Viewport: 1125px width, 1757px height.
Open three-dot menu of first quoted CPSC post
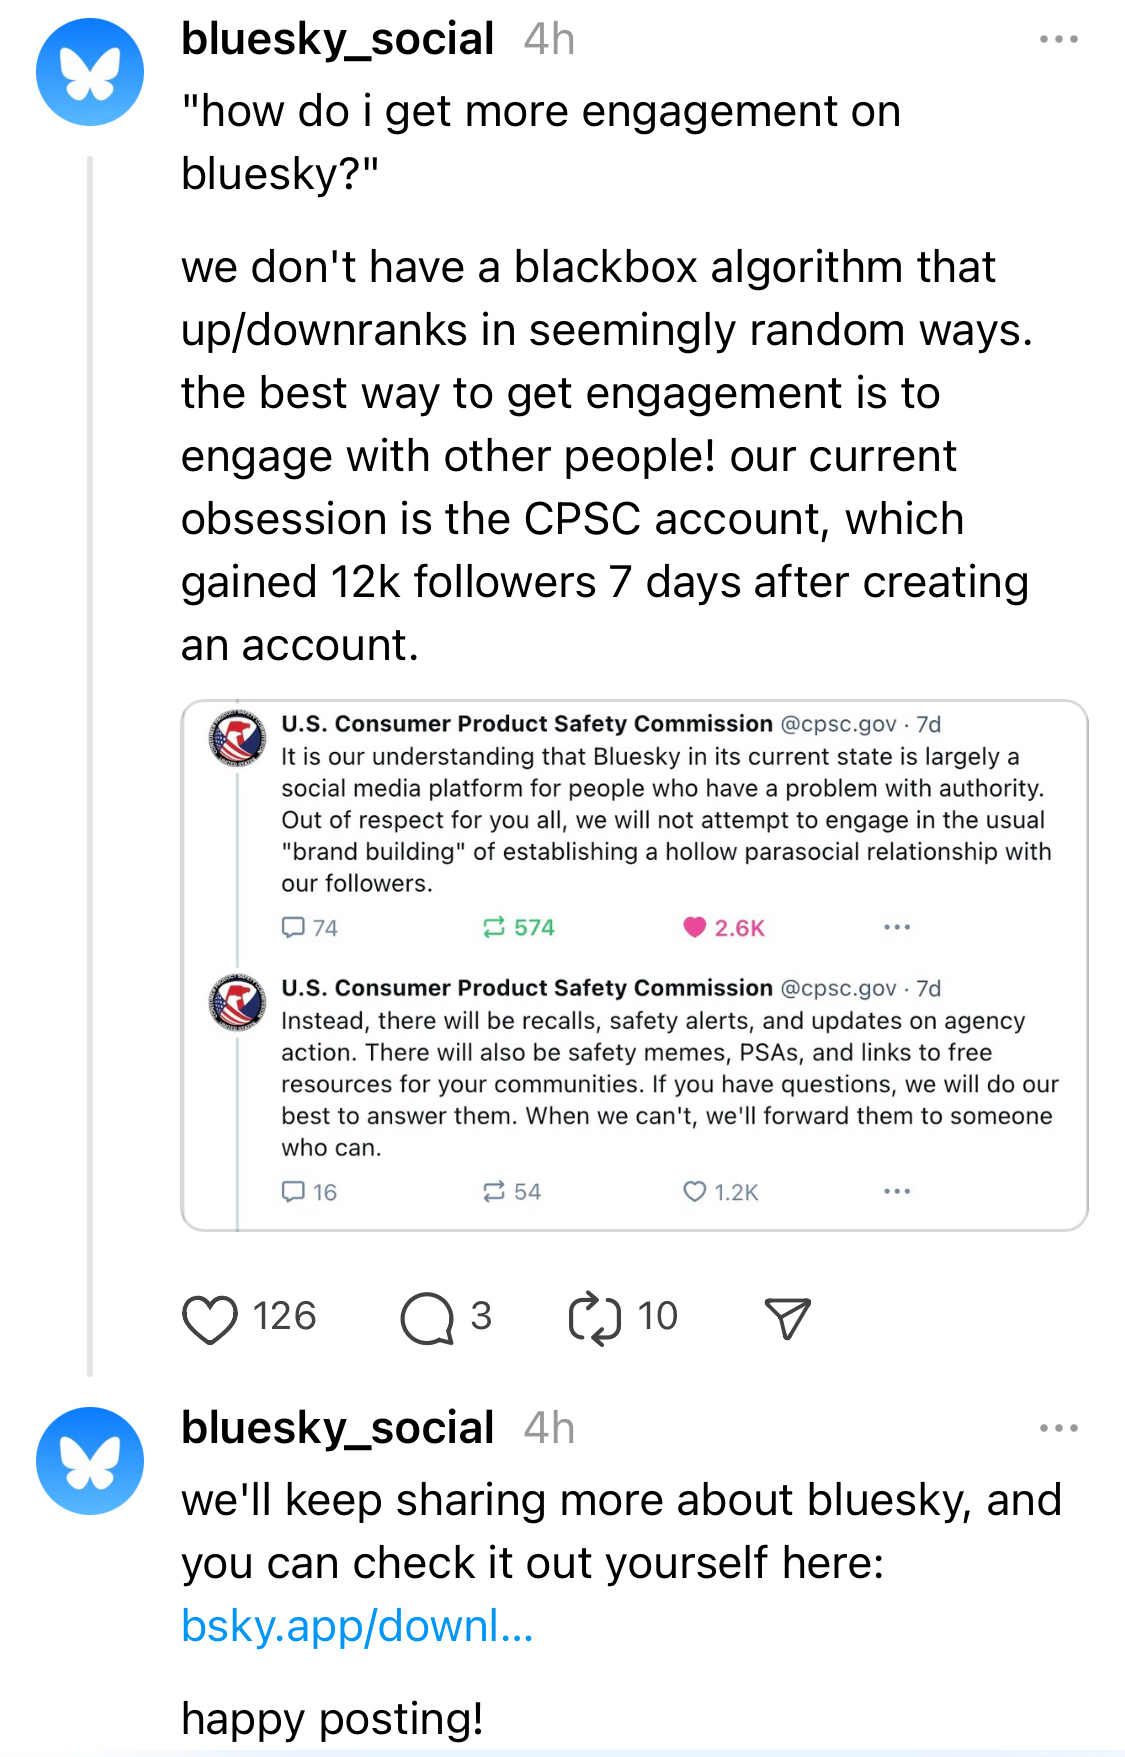pos(897,927)
